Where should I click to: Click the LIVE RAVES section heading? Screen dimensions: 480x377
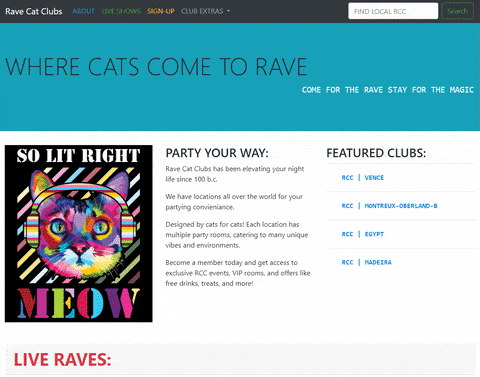coord(62,360)
